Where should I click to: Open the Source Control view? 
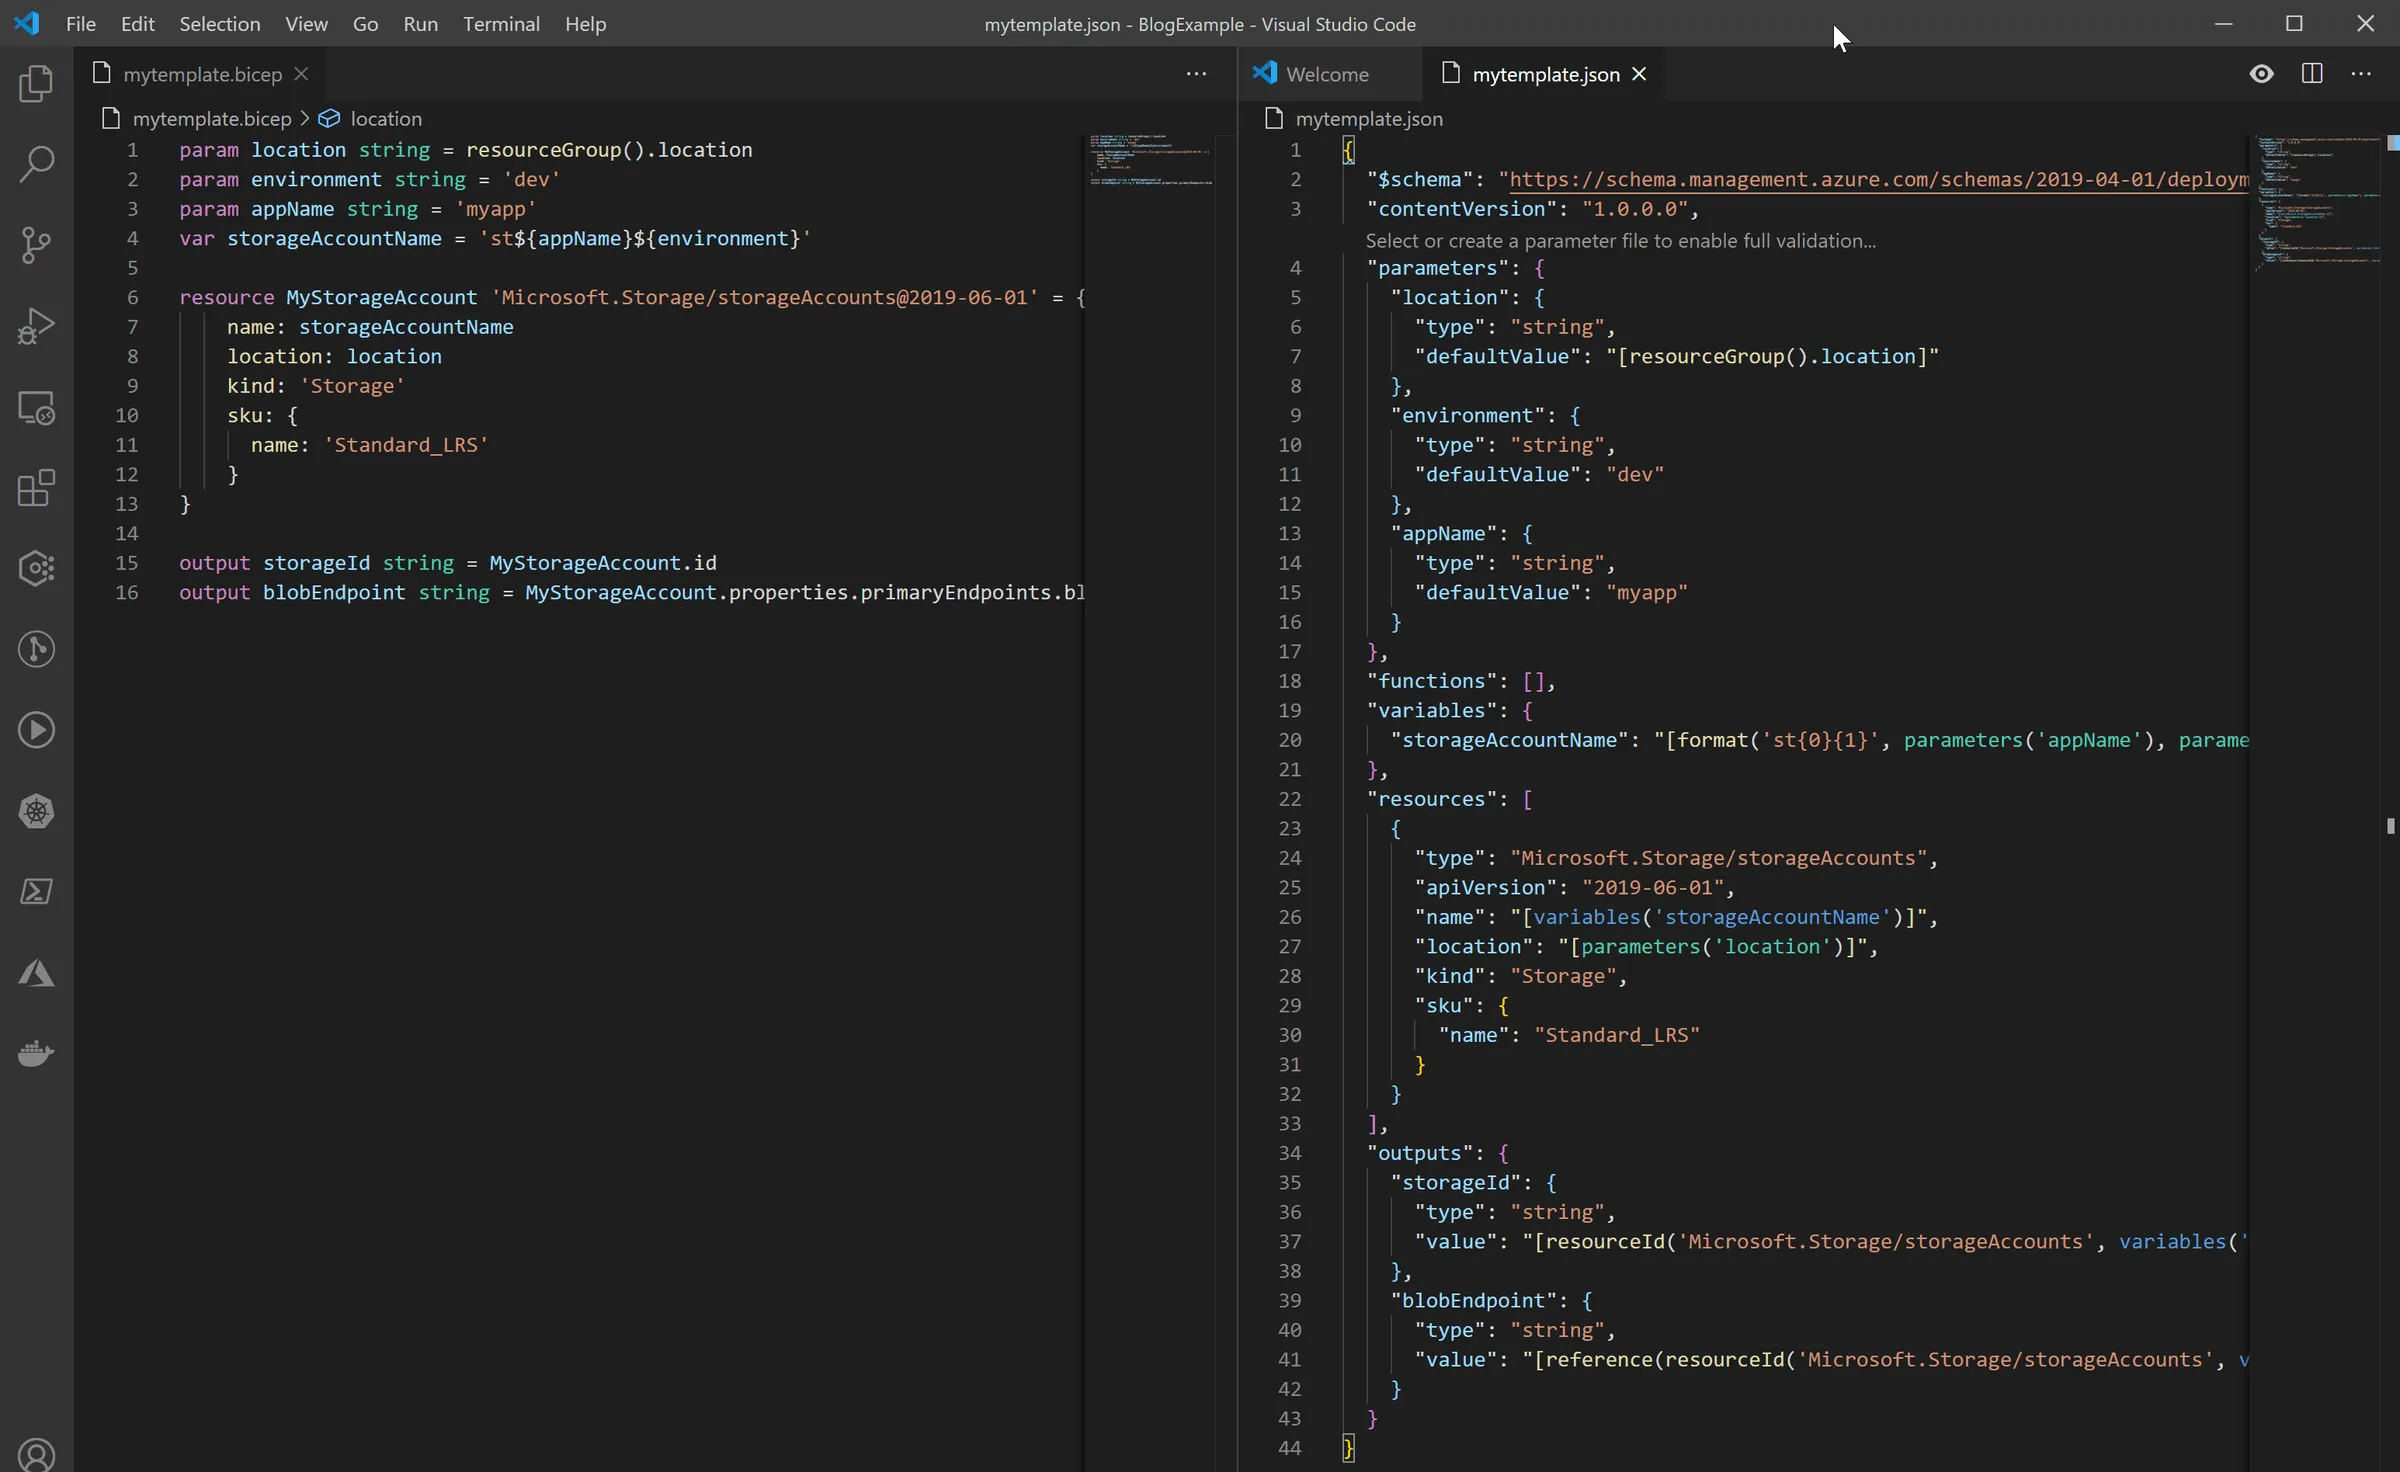pos(36,246)
